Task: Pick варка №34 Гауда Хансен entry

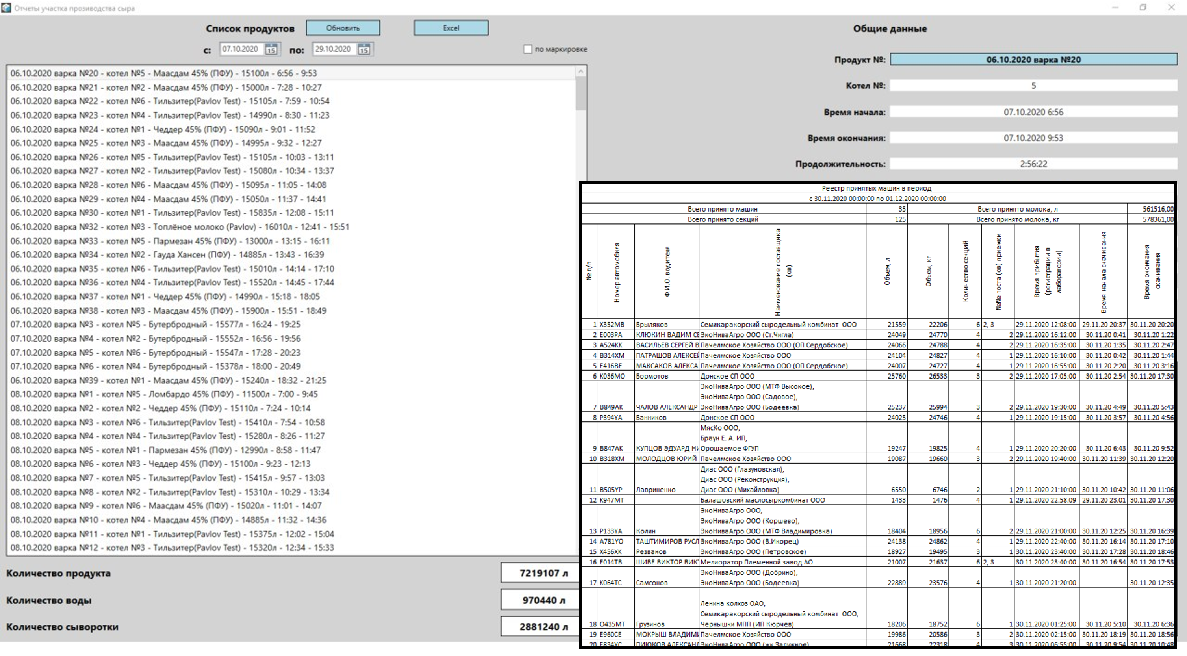Action: click(162, 255)
